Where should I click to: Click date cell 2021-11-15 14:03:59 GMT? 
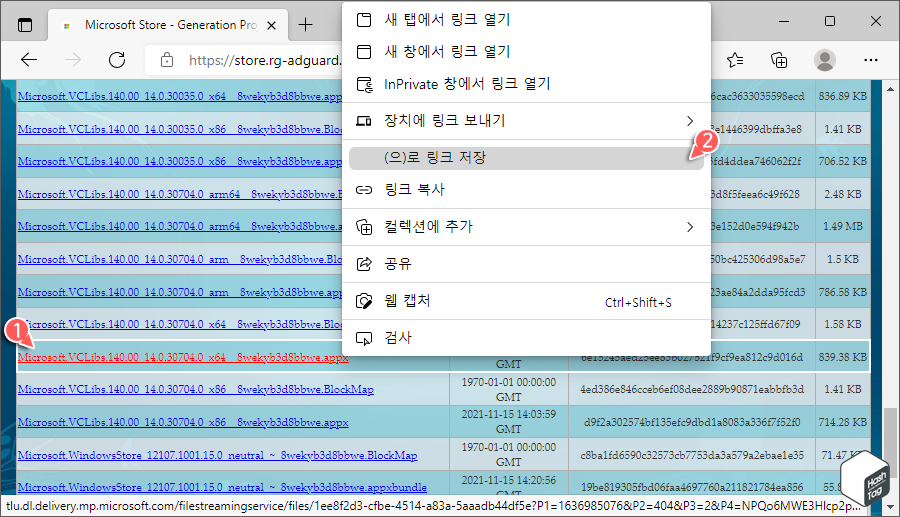point(509,421)
